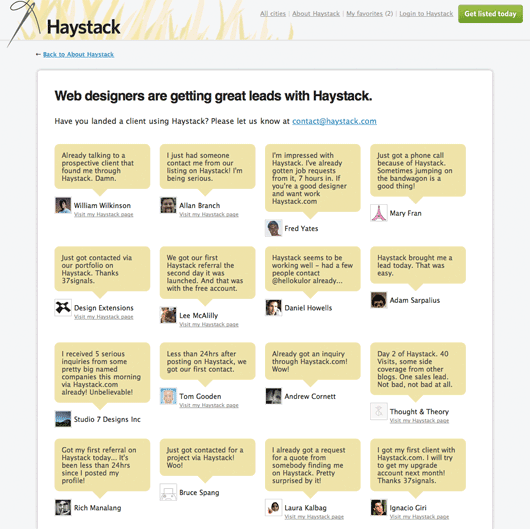This screenshot has width=530, height=529.
Task: Click the 'Day 2 of Haystack' testimonial bubble
Action: (x=418, y=369)
